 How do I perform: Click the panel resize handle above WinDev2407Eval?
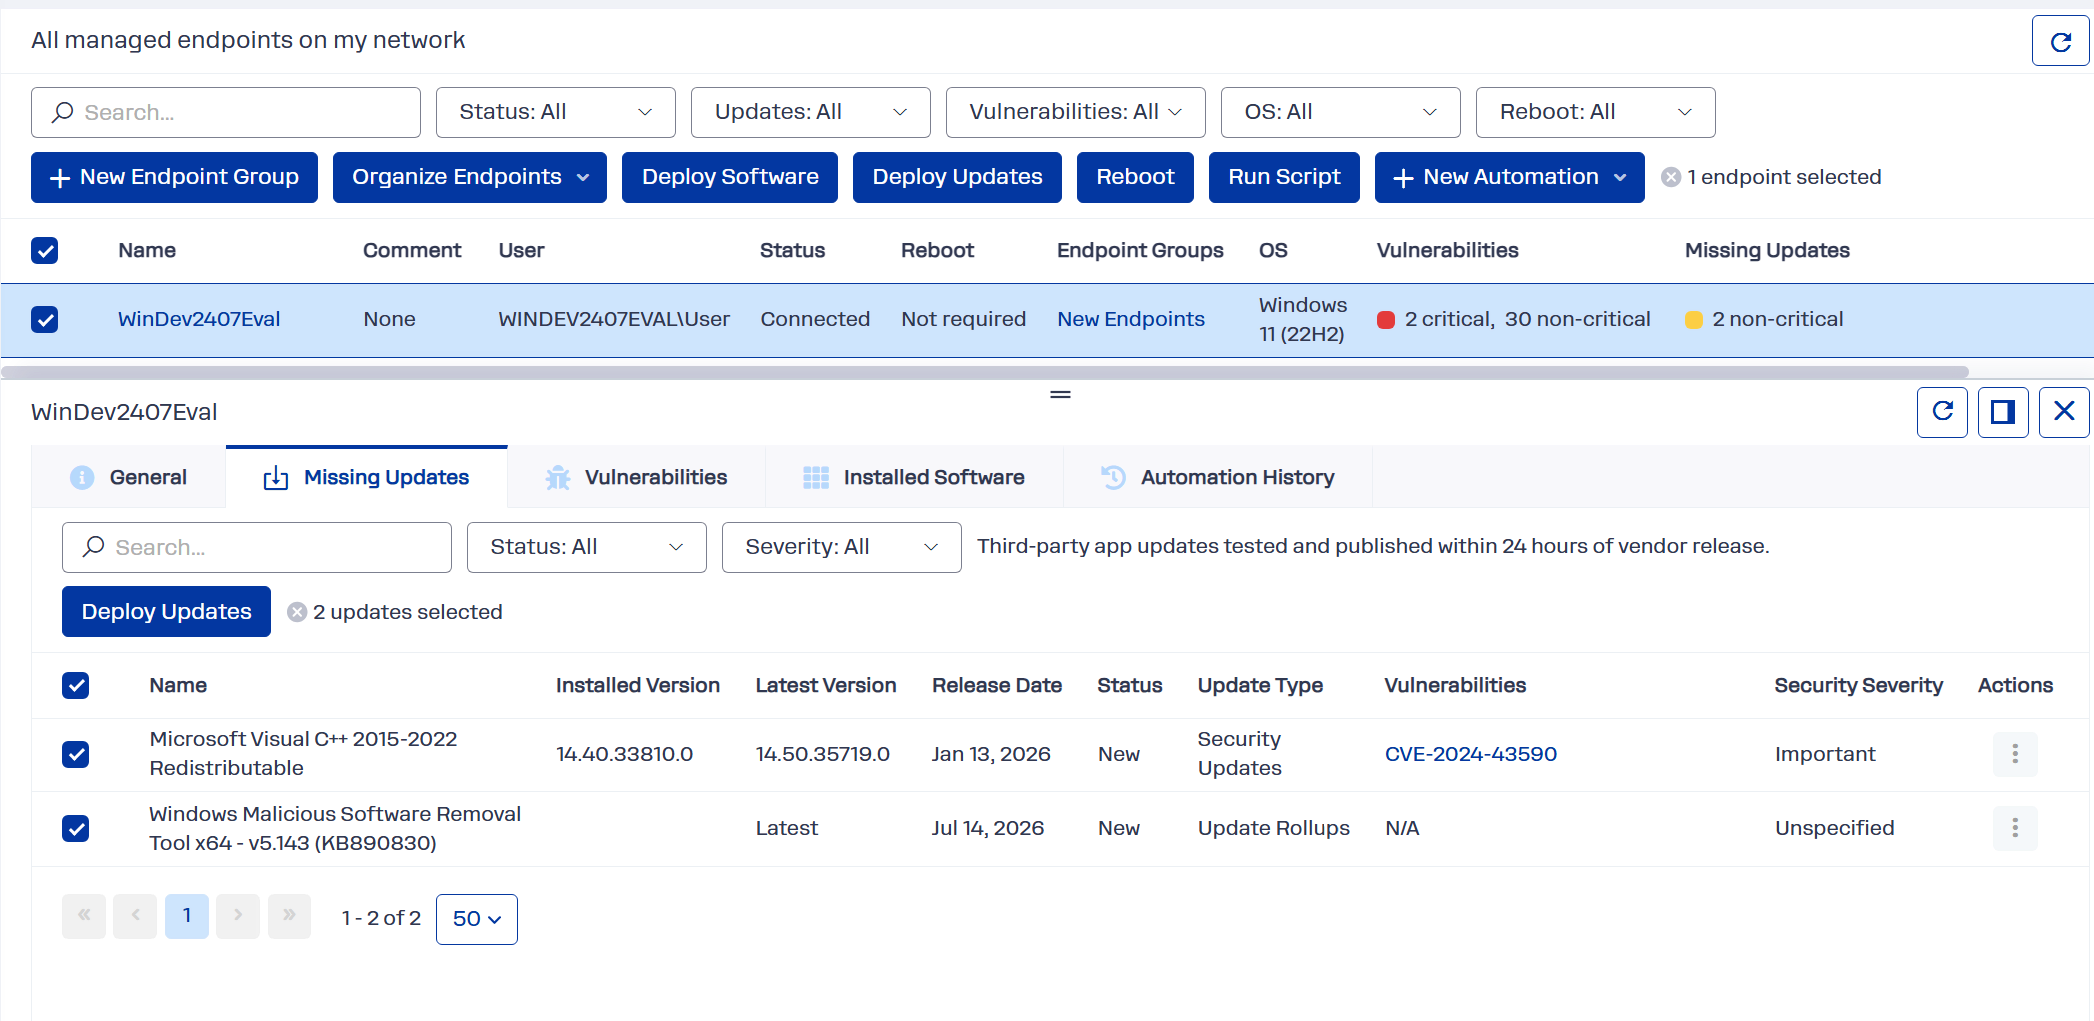click(1060, 395)
